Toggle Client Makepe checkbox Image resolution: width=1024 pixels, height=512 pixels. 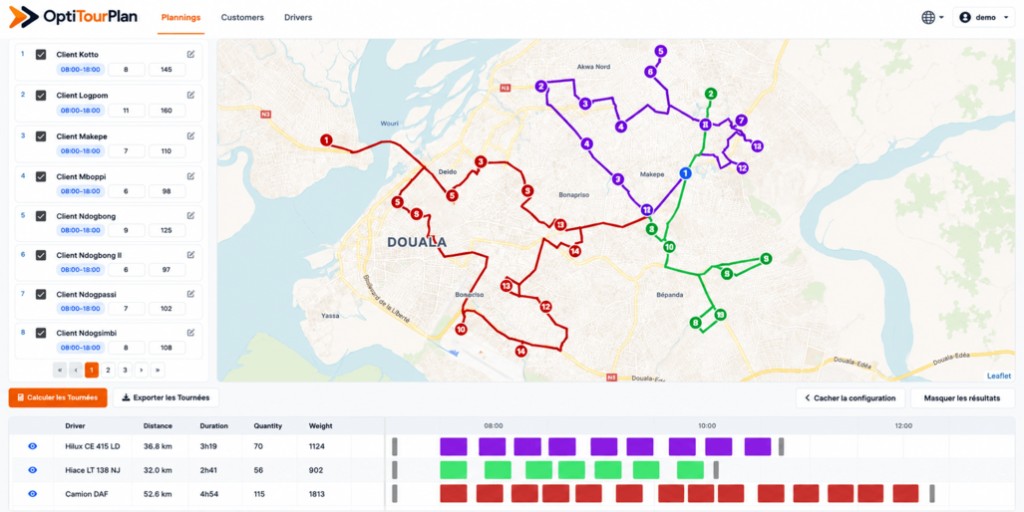tap(41, 136)
